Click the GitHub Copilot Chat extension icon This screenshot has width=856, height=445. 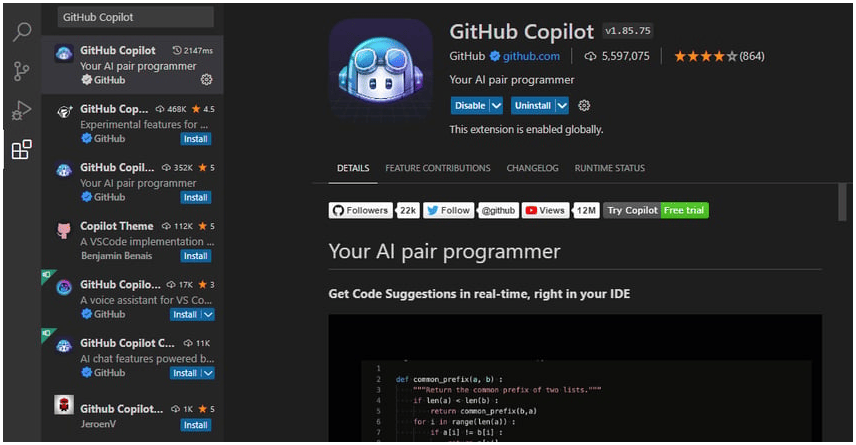tap(64, 346)
